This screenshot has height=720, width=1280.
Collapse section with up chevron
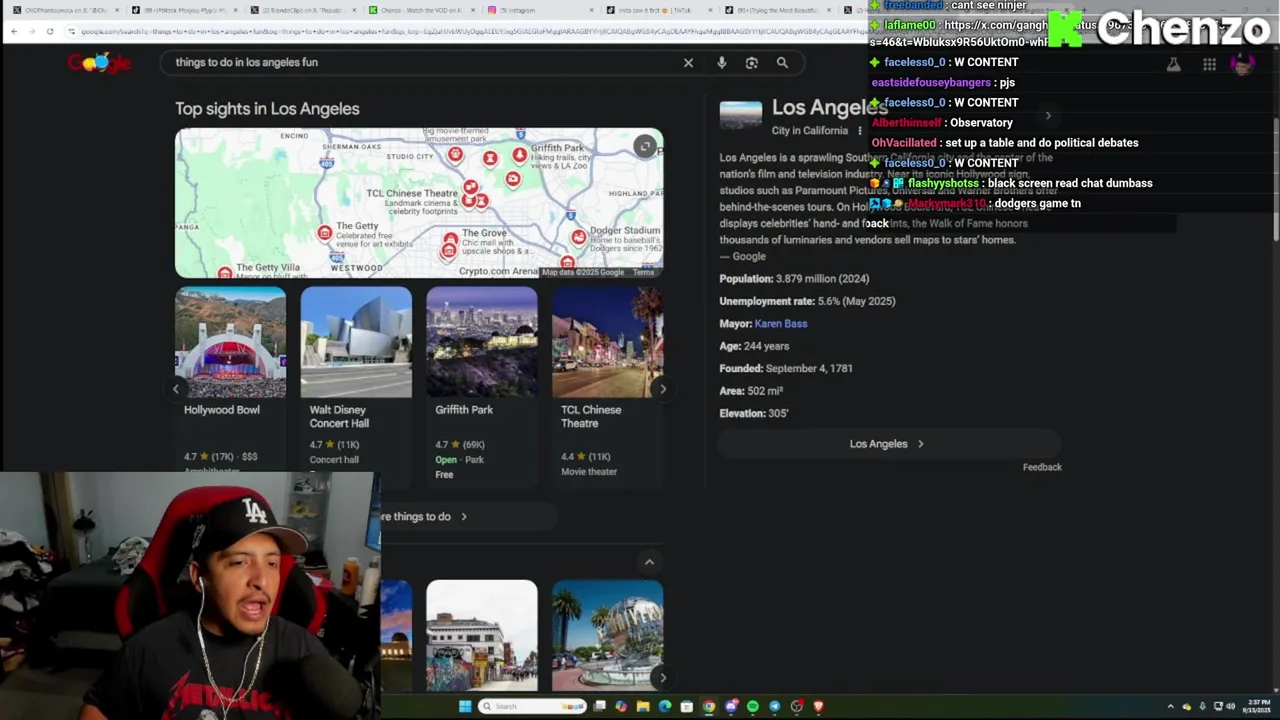(649, 562)
